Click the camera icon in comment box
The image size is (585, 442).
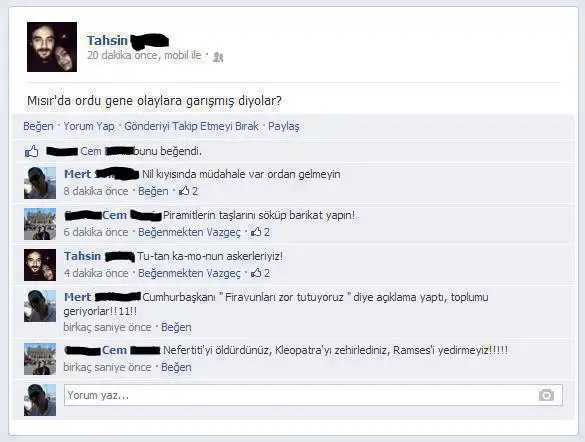(x=546, y=395)
